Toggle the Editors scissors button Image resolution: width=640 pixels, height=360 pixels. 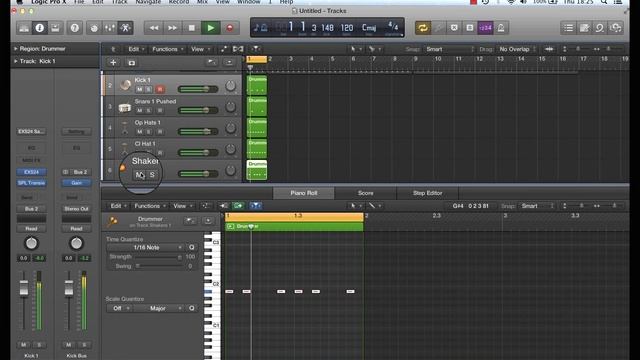click(x=125, y=28)
